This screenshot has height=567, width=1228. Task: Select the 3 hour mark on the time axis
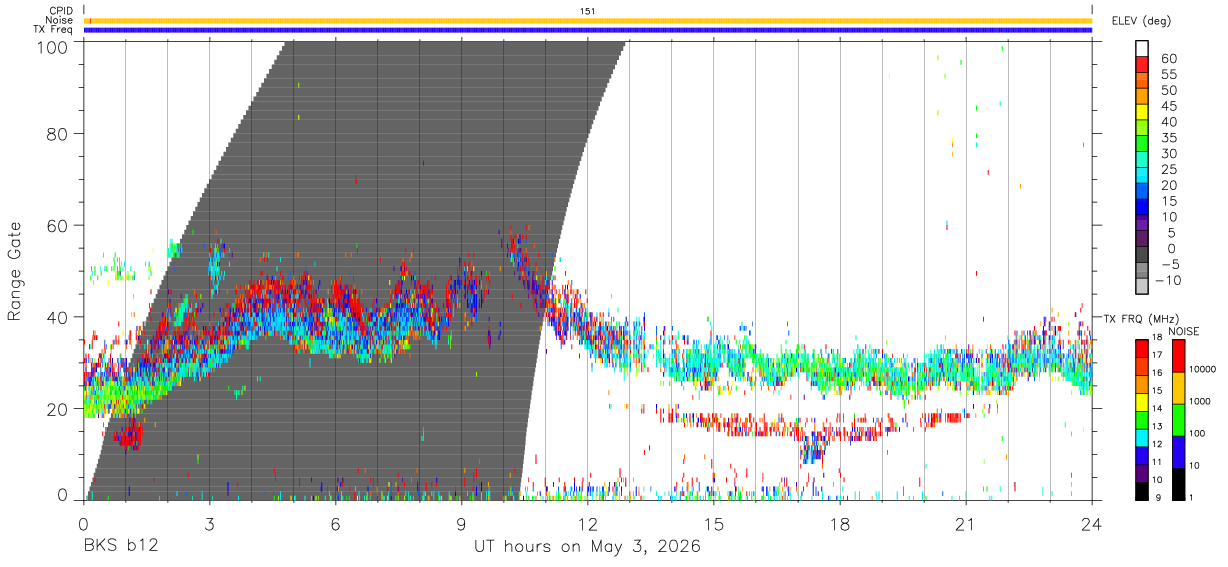pyautogui.click(x=210, y=522)
